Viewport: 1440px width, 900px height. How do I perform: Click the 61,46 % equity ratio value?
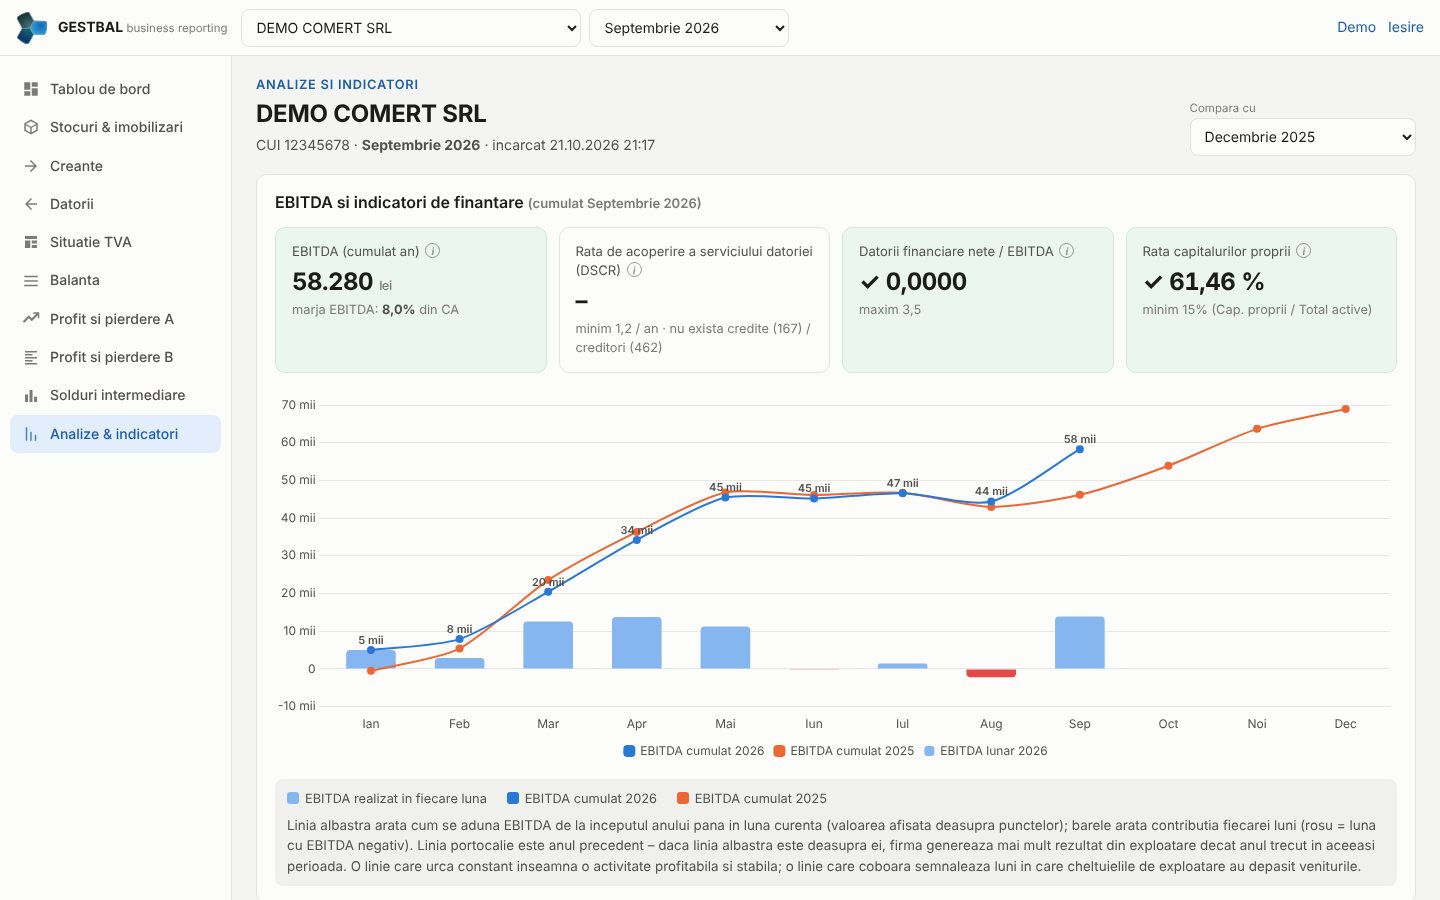(x=1216, y=282)
